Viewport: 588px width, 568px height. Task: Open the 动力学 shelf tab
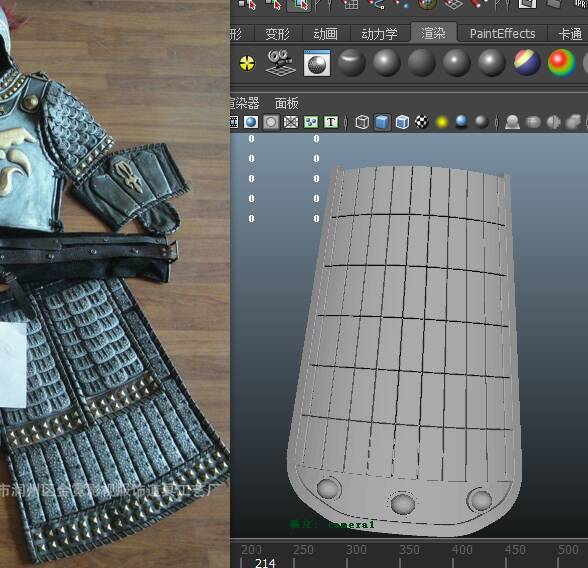pyautogui.click(x=379, y=34)
